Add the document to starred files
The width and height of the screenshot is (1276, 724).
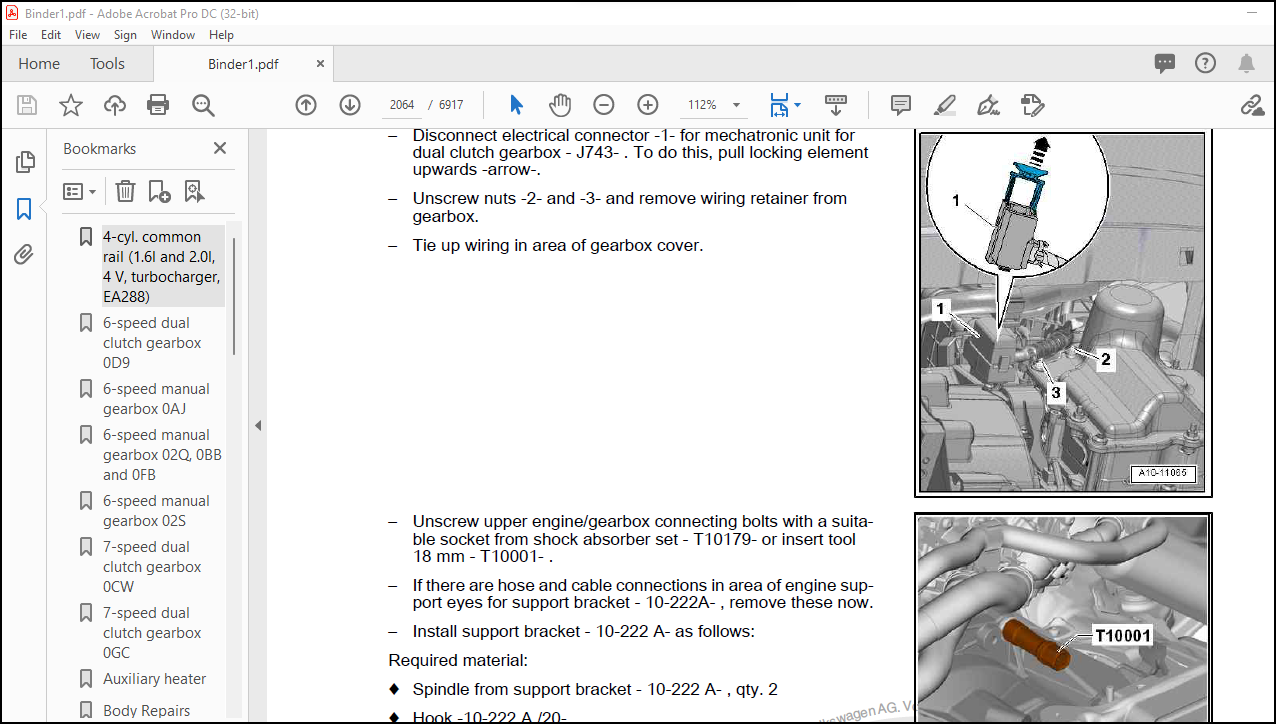tap(71, 105)
